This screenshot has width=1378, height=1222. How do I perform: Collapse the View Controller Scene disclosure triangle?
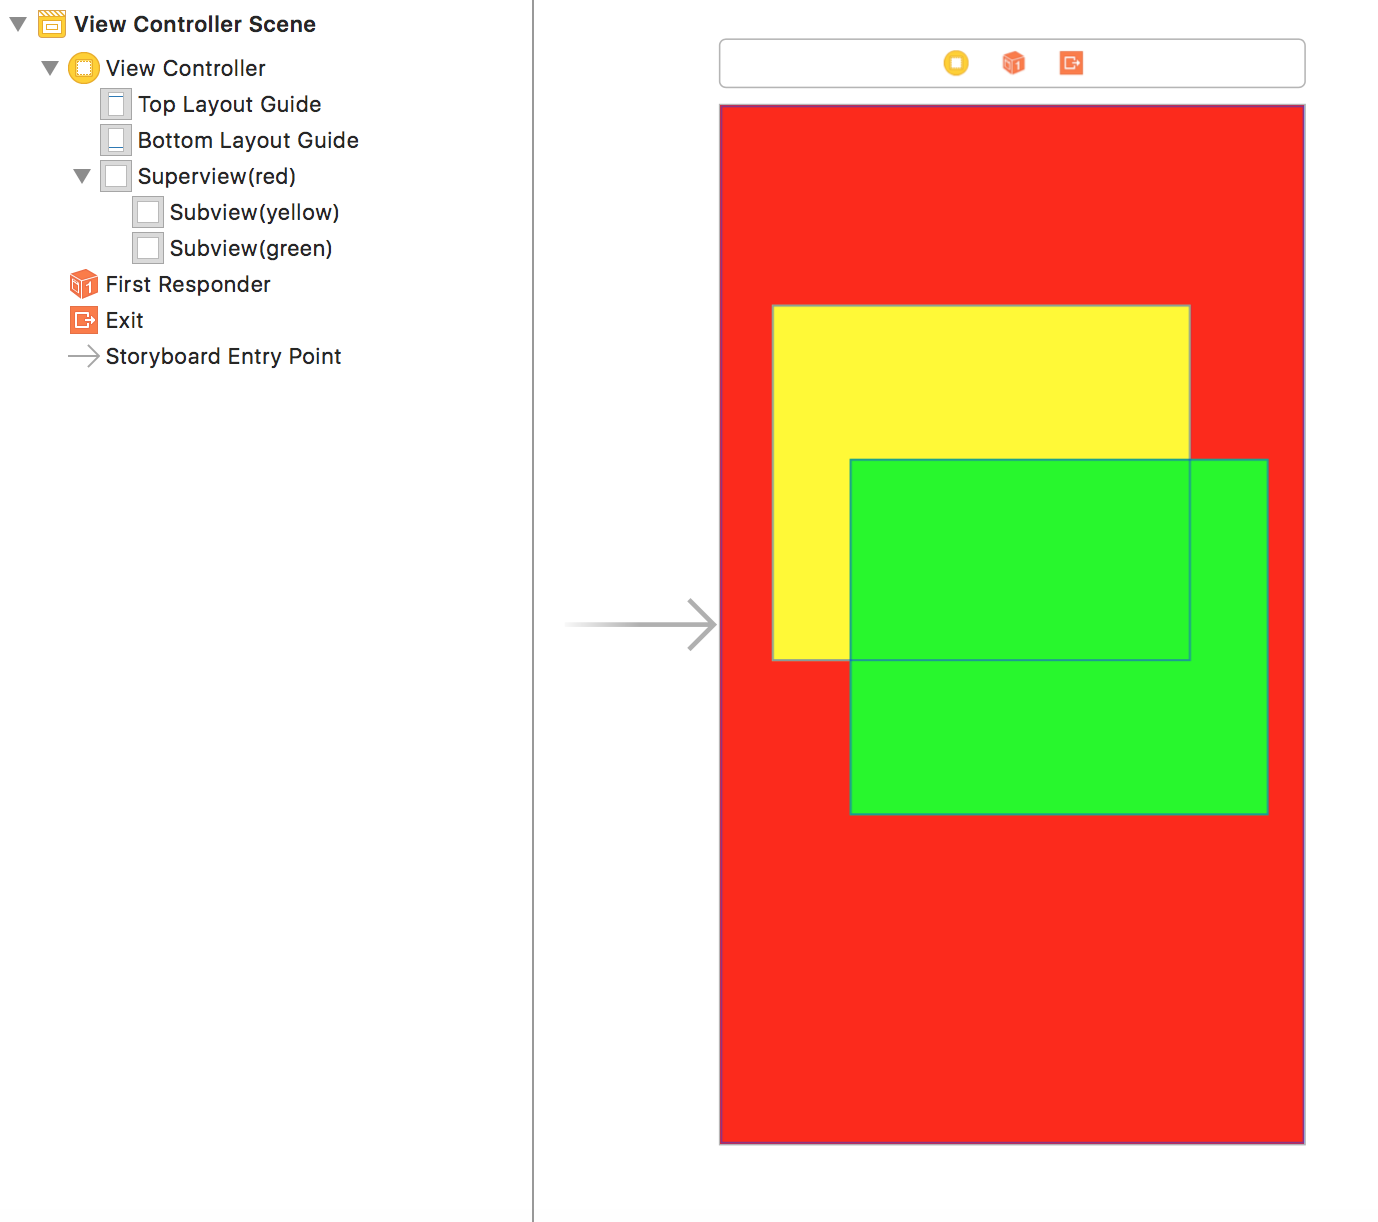coord(18,24)
